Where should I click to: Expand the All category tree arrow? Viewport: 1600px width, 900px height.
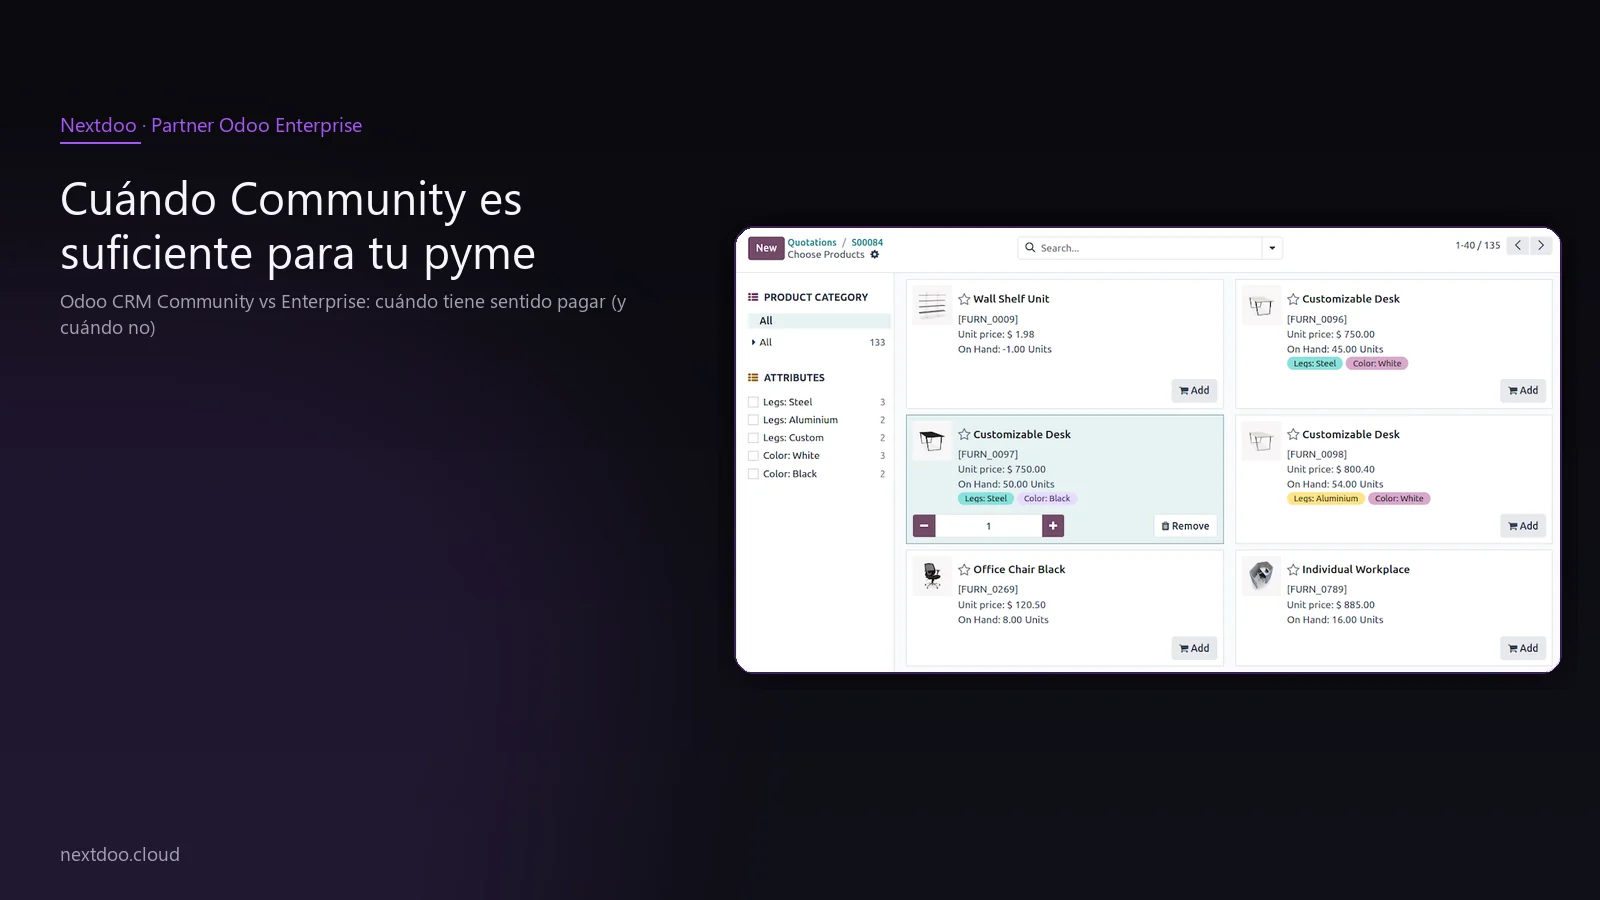[753, 342]
